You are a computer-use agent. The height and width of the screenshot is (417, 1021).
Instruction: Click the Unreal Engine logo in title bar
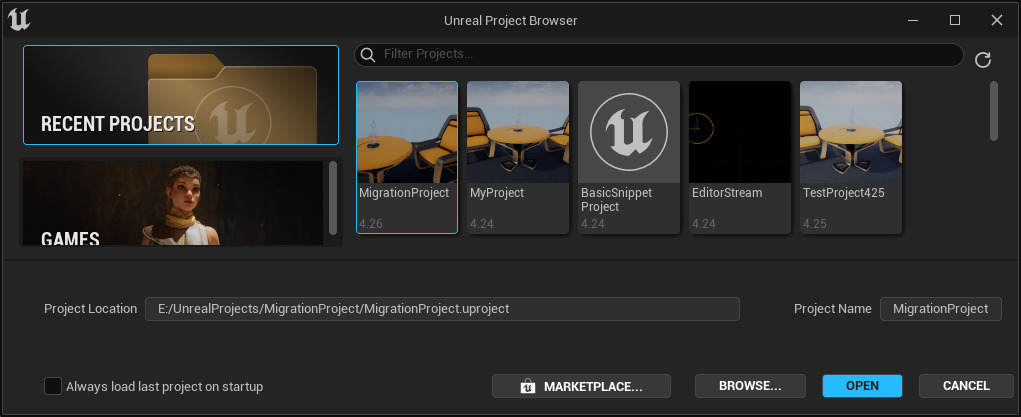(19, 19)
